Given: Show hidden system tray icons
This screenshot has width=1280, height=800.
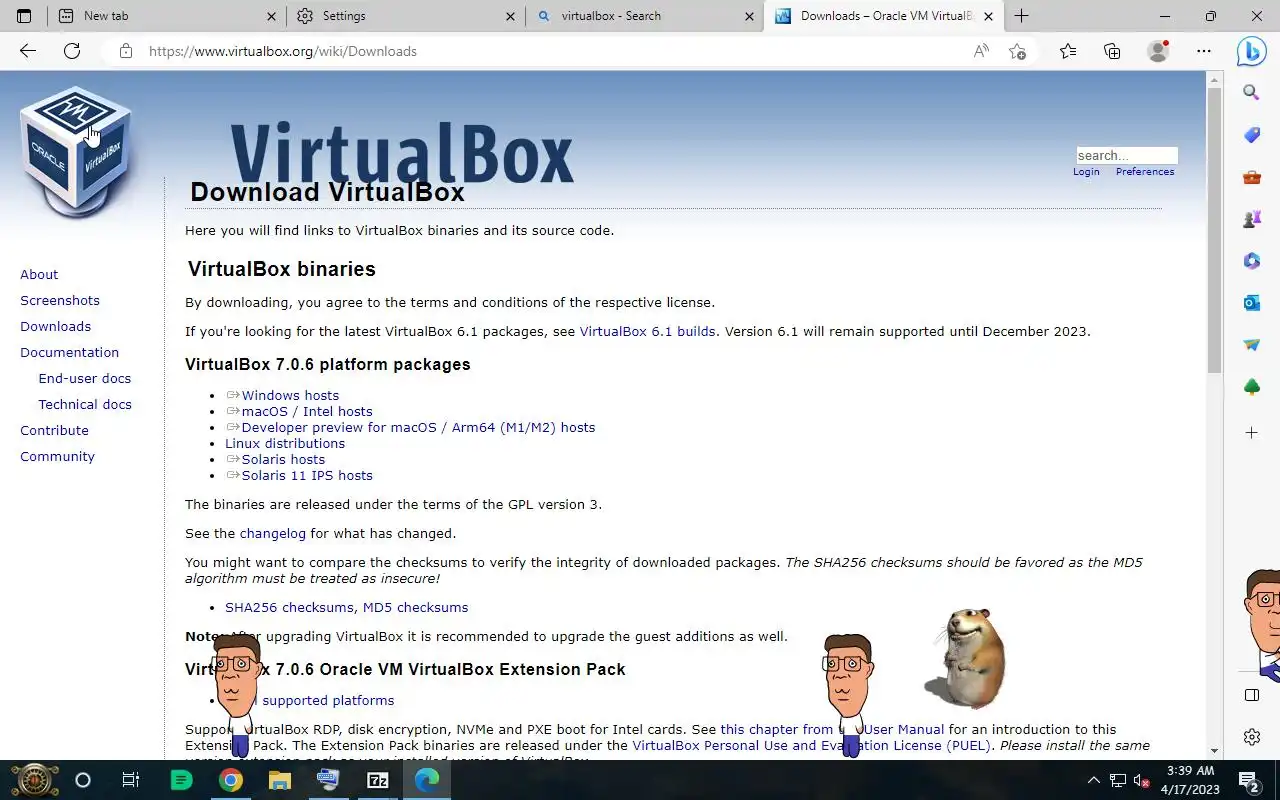Looking at the screenshot, I should [1093, 780].
